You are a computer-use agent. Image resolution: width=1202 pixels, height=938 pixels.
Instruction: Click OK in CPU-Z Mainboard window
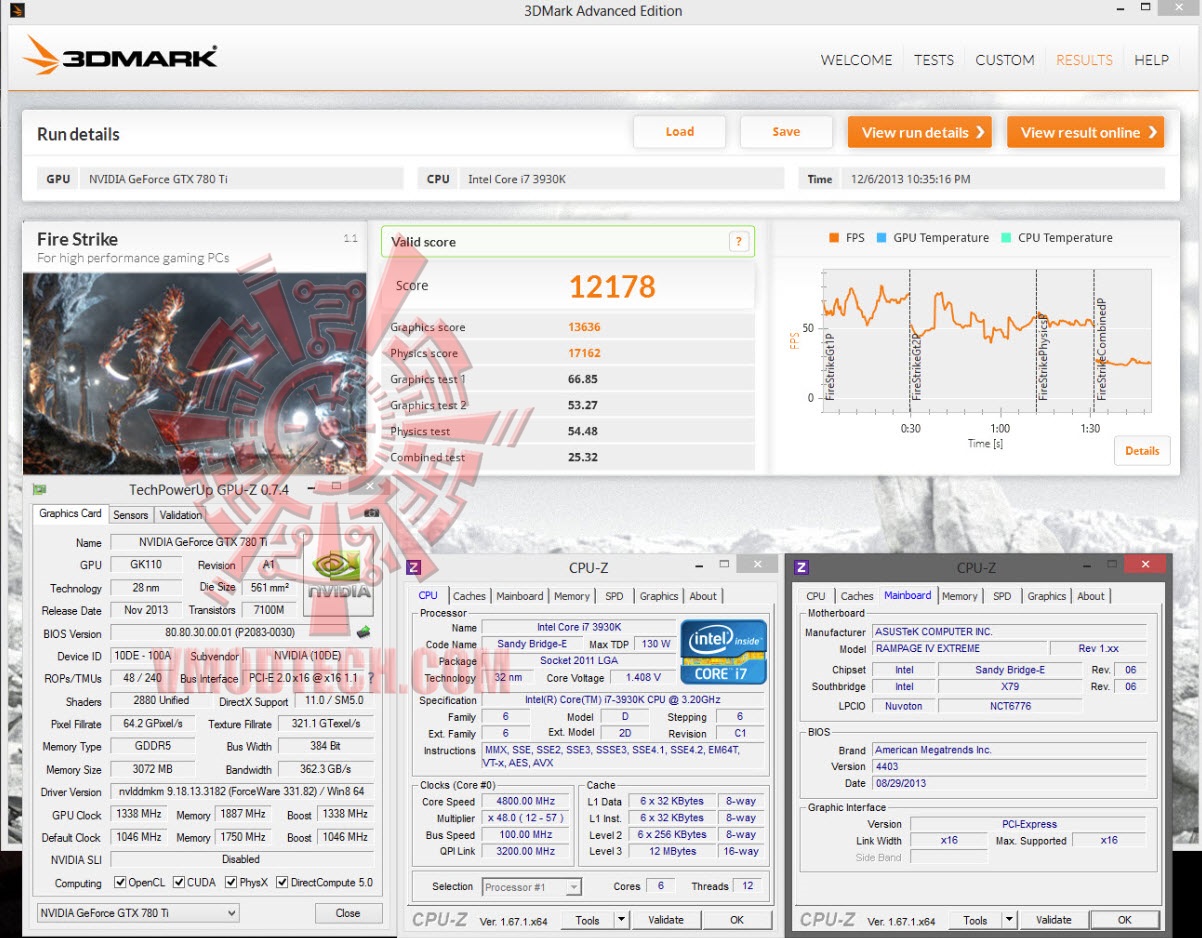click(1124, 920)
